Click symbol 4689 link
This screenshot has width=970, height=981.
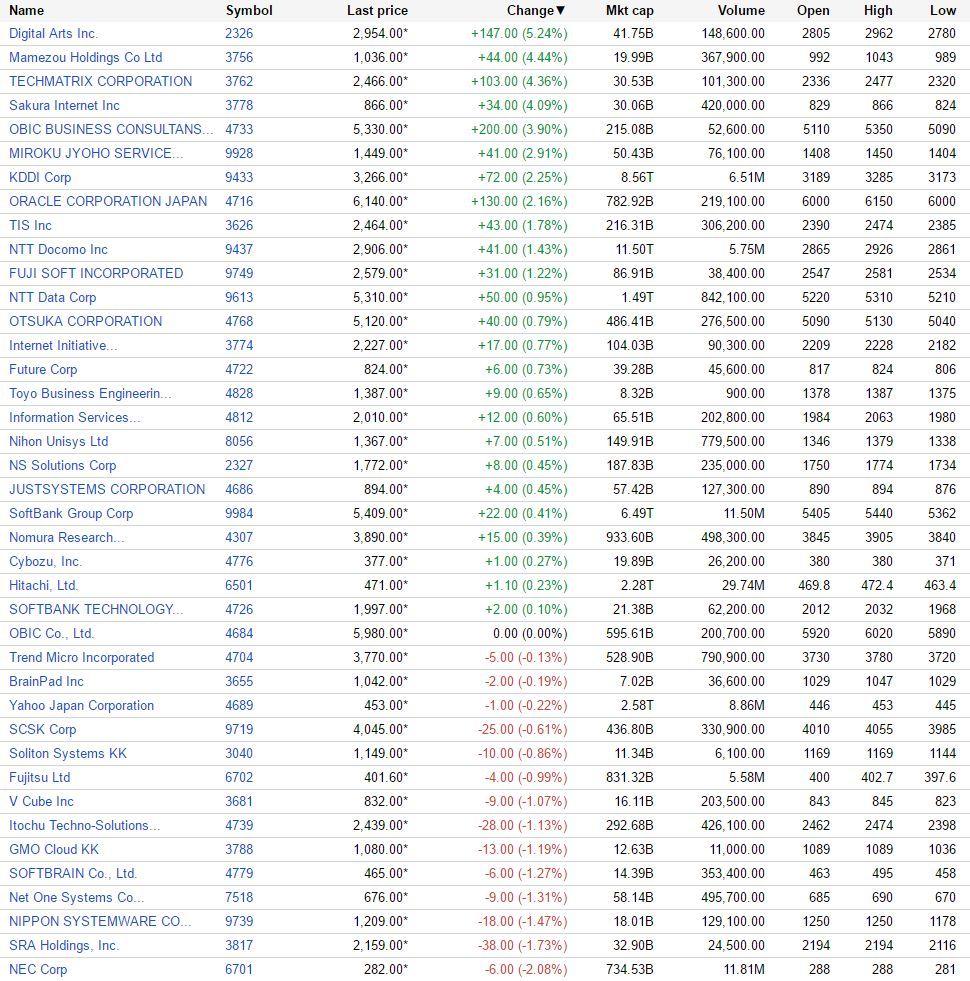click(x=239, y=705)
